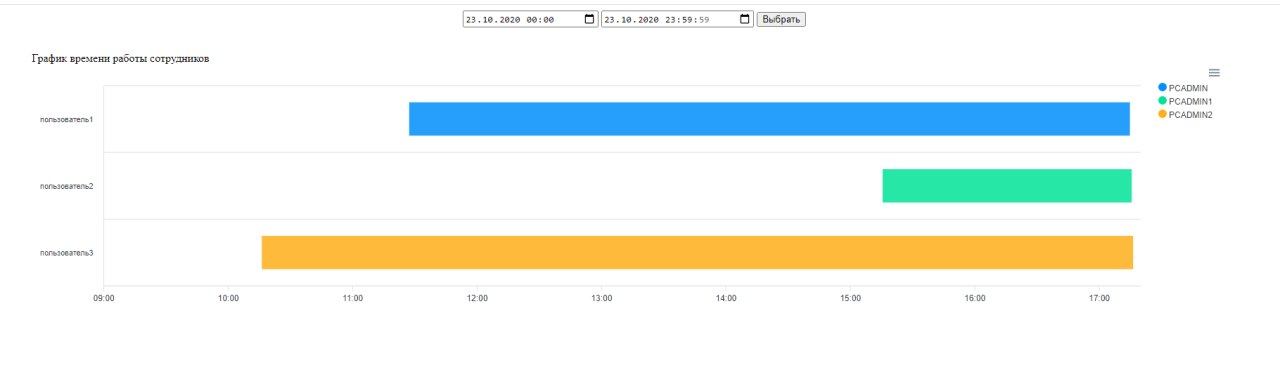Open end date calendar picker icon
The image size is (1280, 365).
[x=745, y=19]
